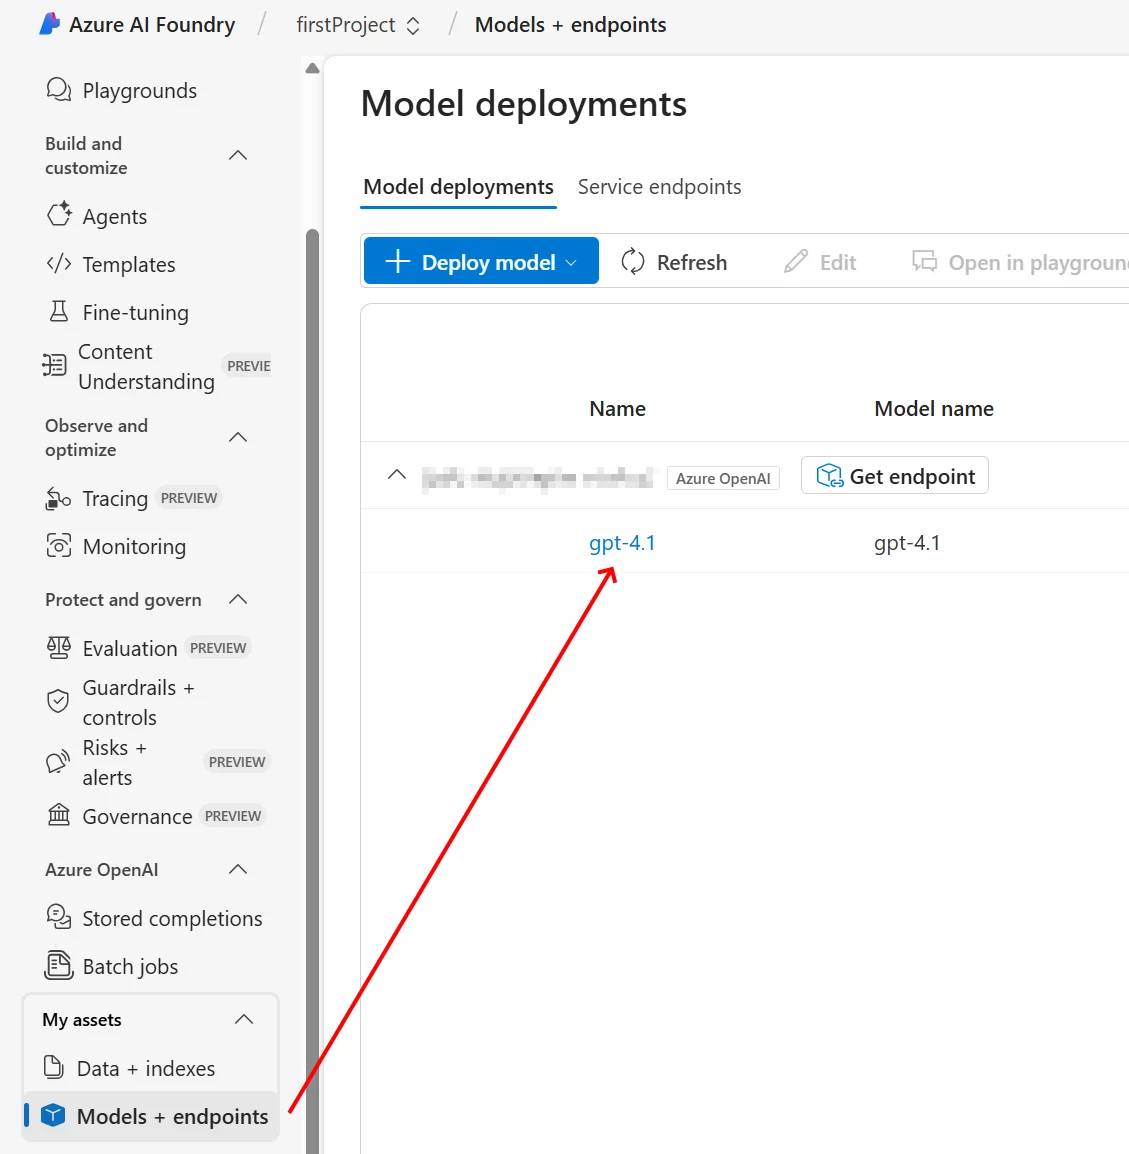Click the Evaluation scales icon

point(59,648)
